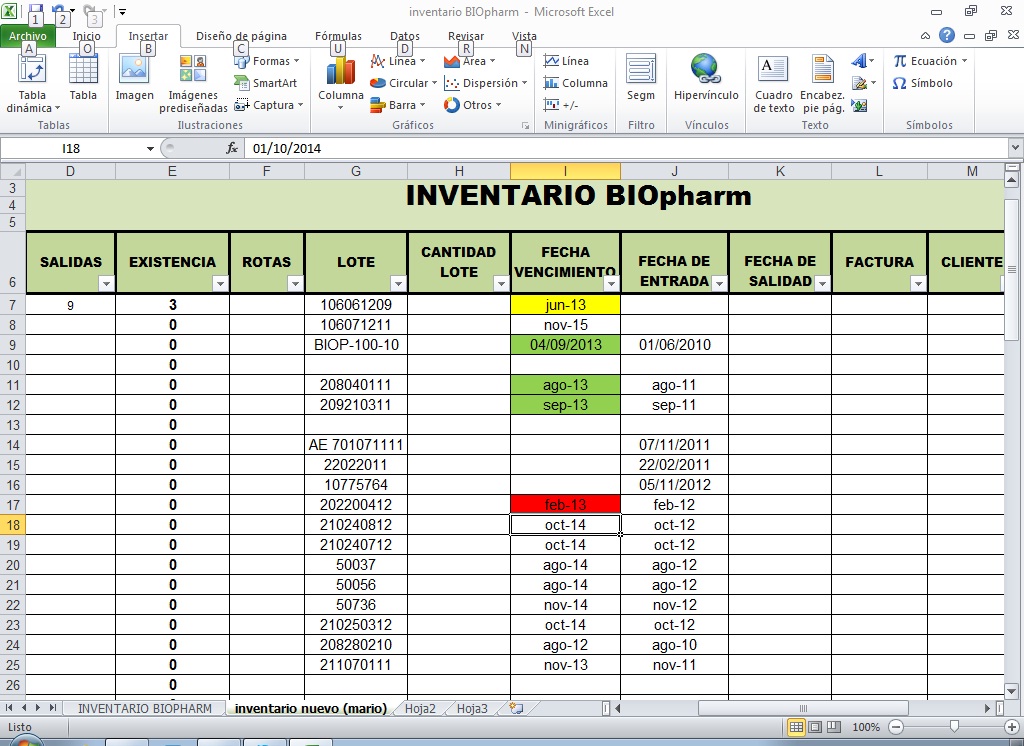Open FACTURA column filter dropdown
The image size is (1024, 746).
coord(918,284)
